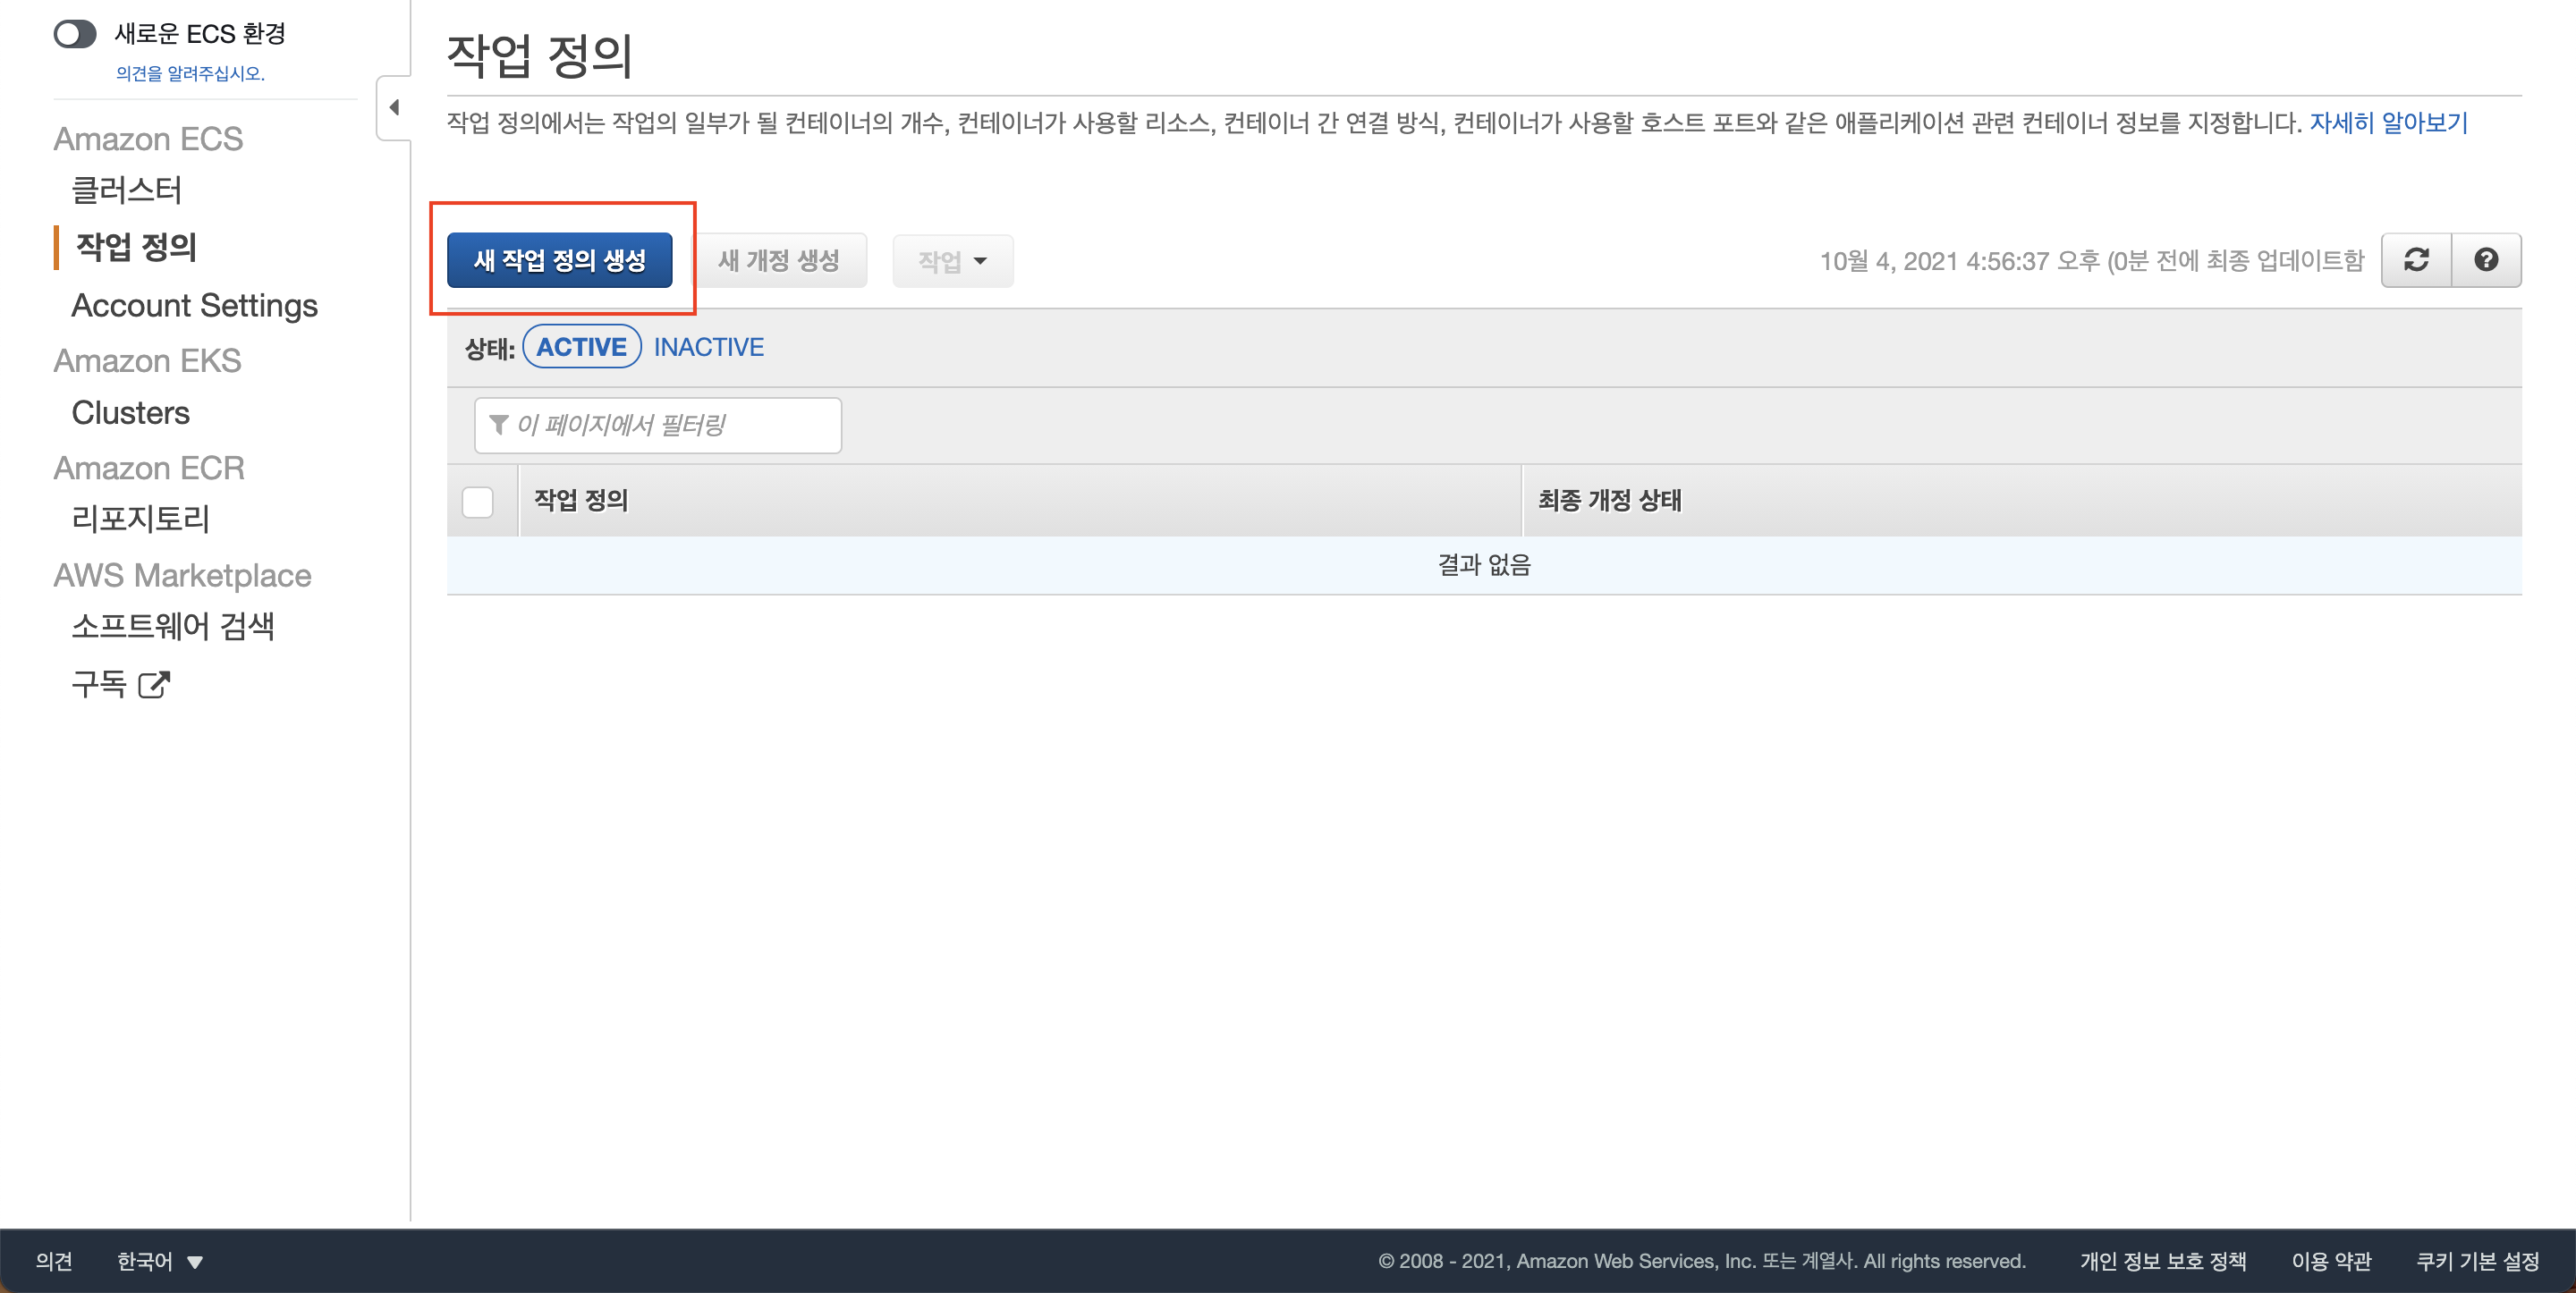Open Account Settings in the sidebar
The image size is (2576, 1293).
(194, 305)
